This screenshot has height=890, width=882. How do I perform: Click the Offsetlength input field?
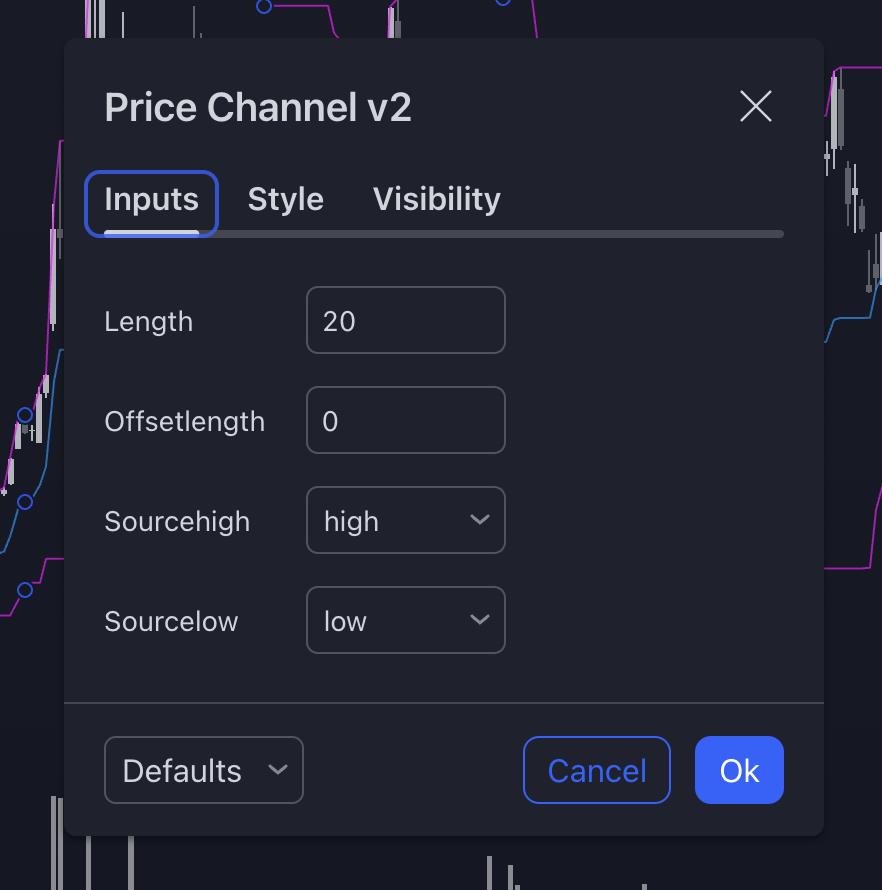[405, 420]
